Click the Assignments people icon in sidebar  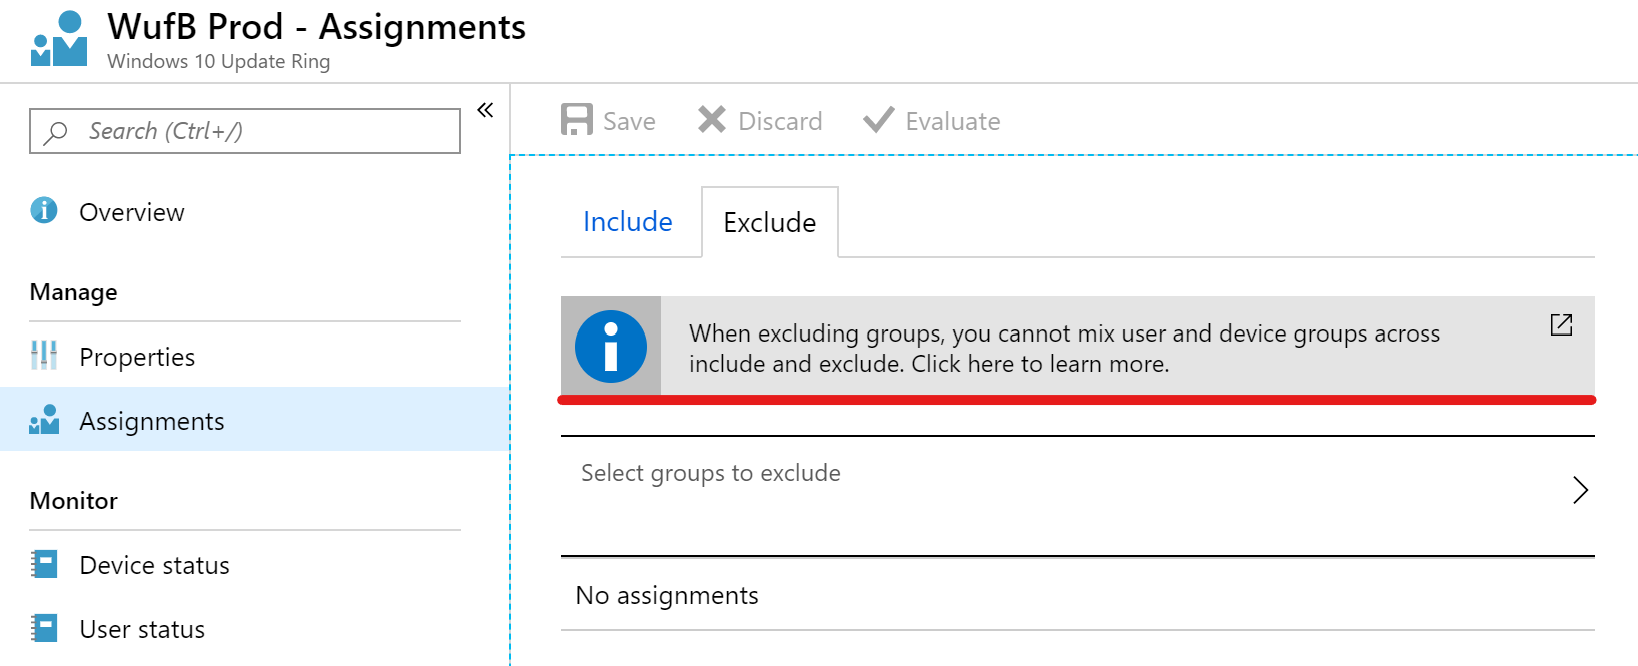point(44,420)
